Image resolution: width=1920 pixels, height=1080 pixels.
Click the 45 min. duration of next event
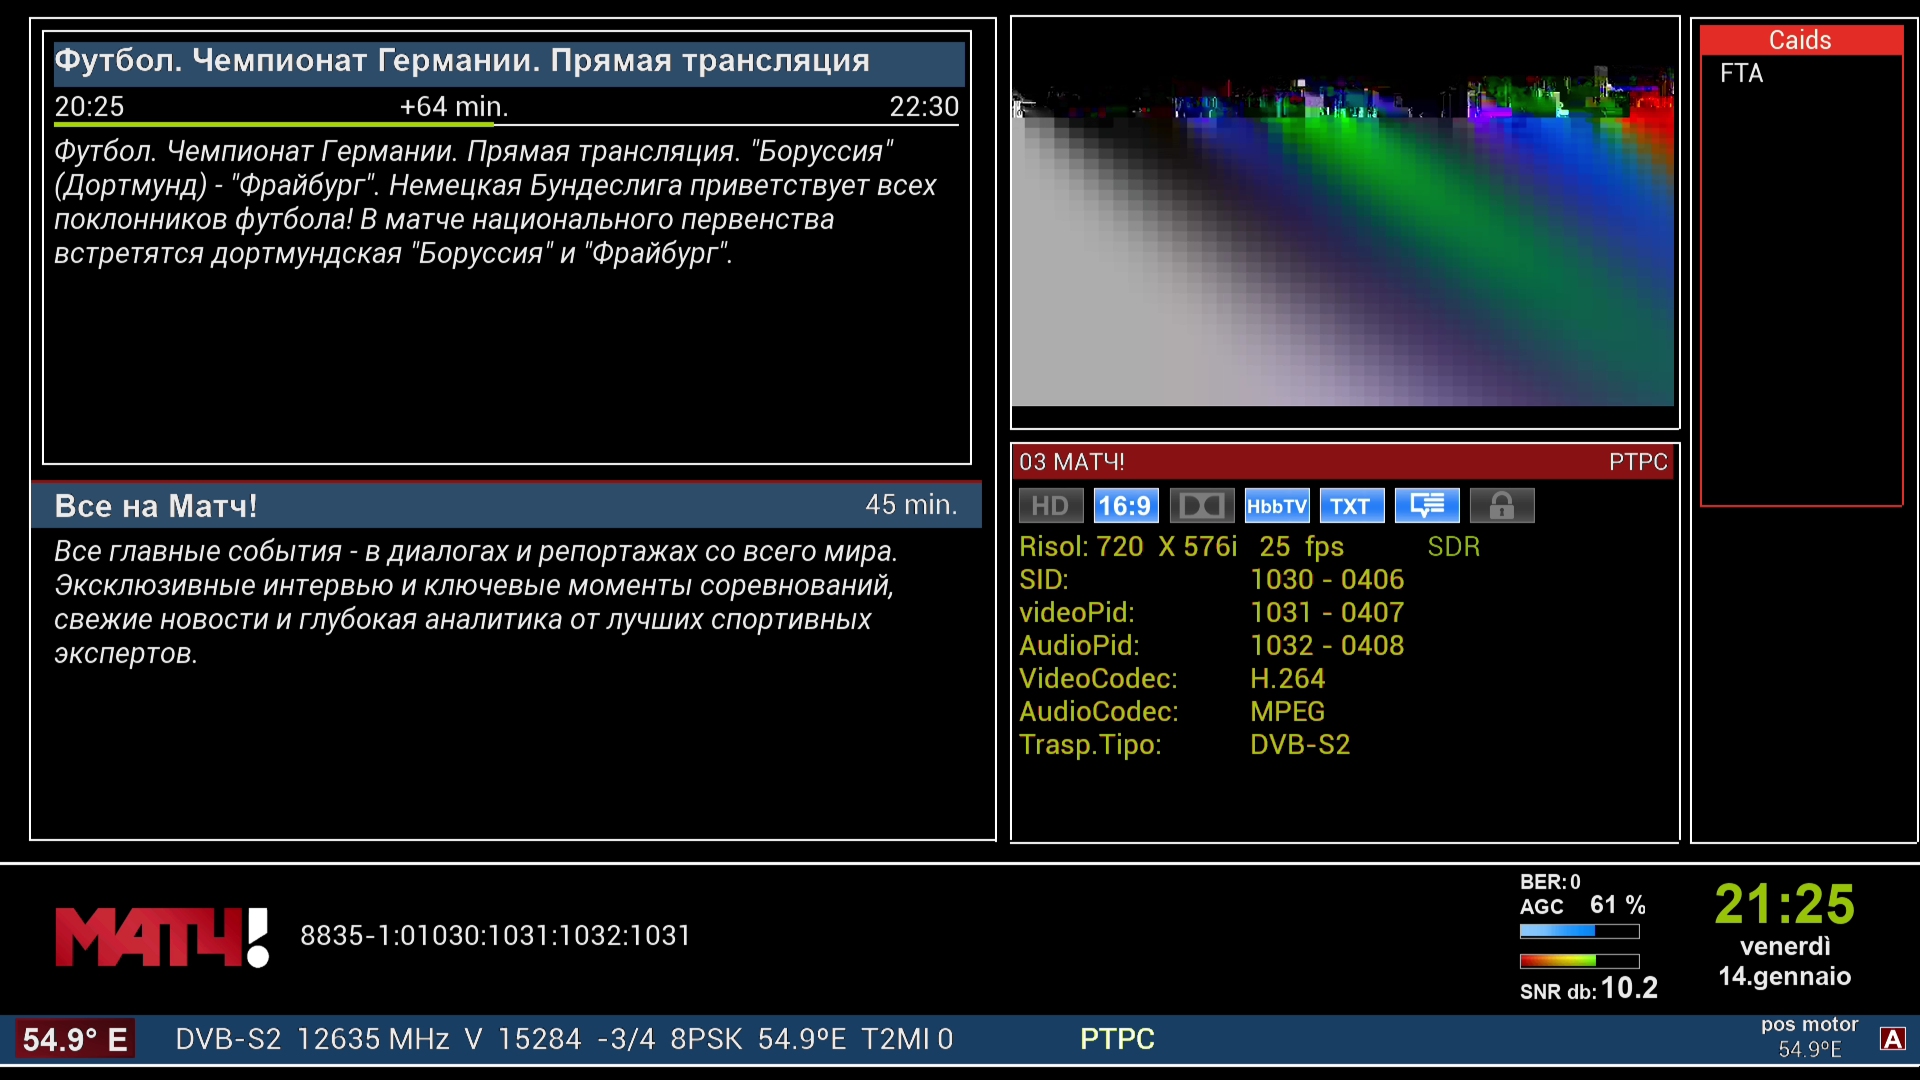911,505
